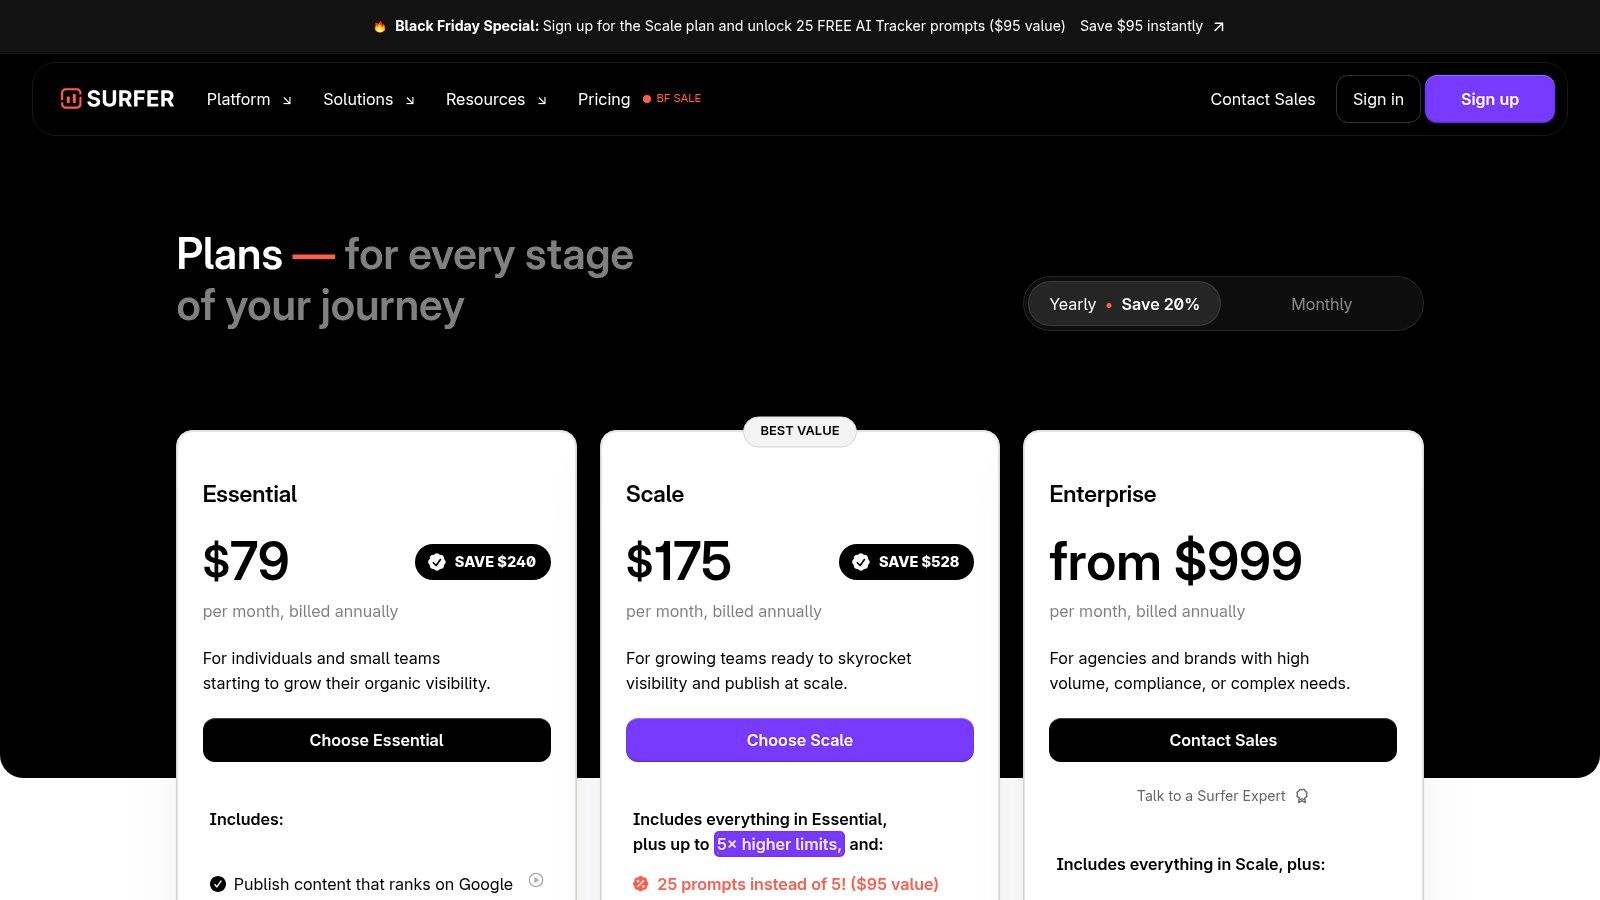The width and height of the screenshot is (1600, 900).
Task: Select Yearly billing with Save 20%
Action: click(x=1122, y=304)
